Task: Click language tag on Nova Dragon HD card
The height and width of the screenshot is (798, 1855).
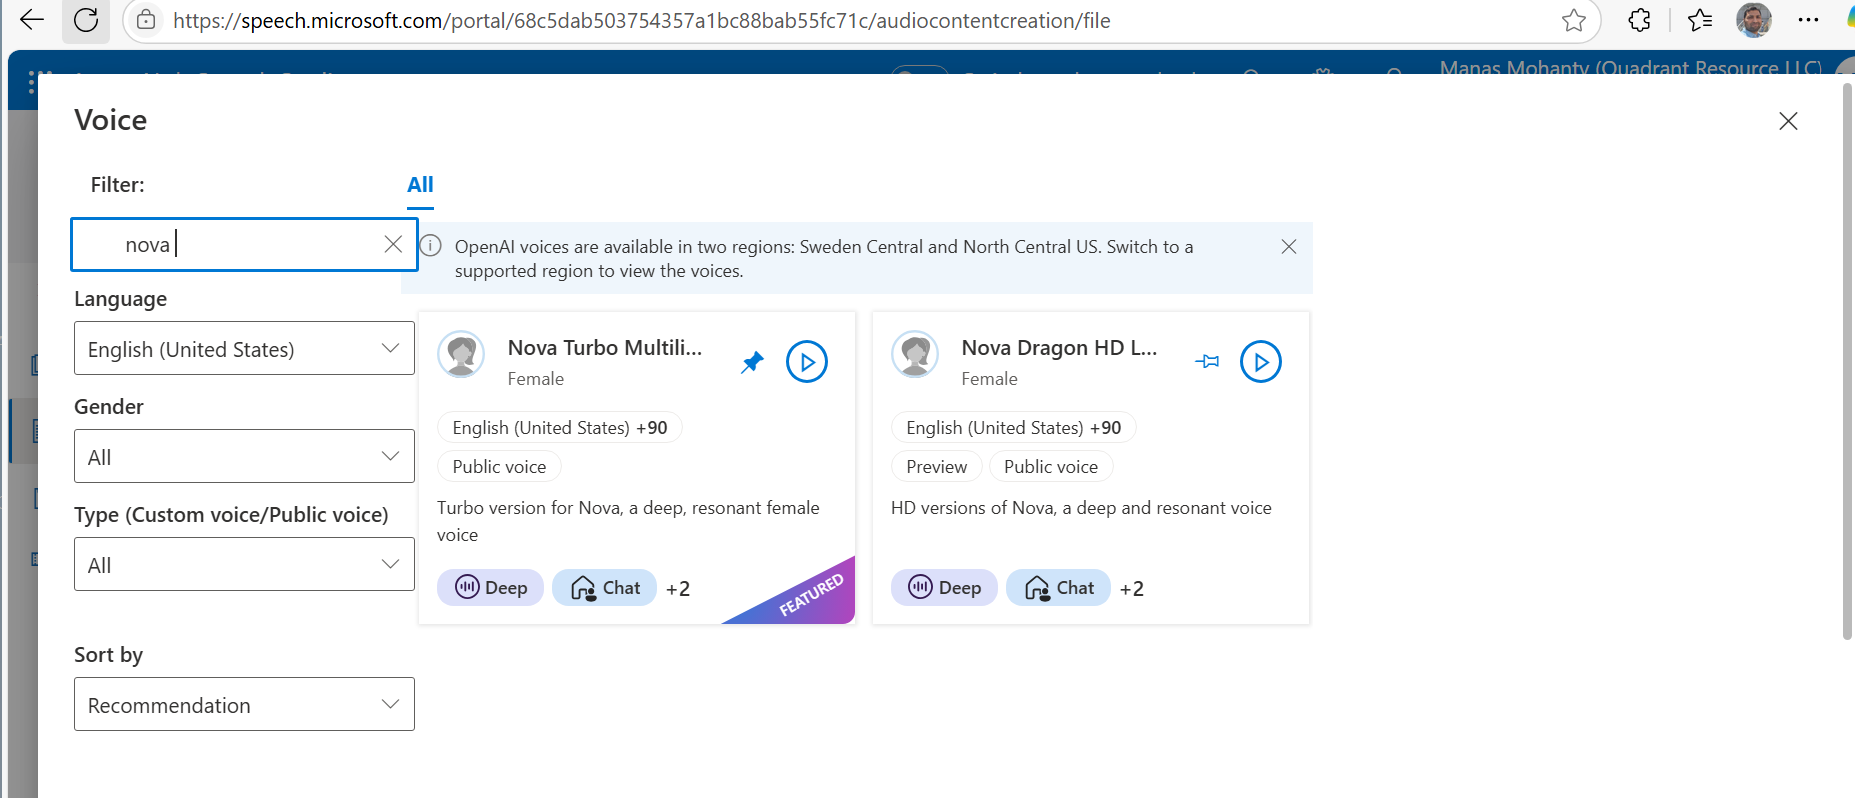Action: 1014,428
